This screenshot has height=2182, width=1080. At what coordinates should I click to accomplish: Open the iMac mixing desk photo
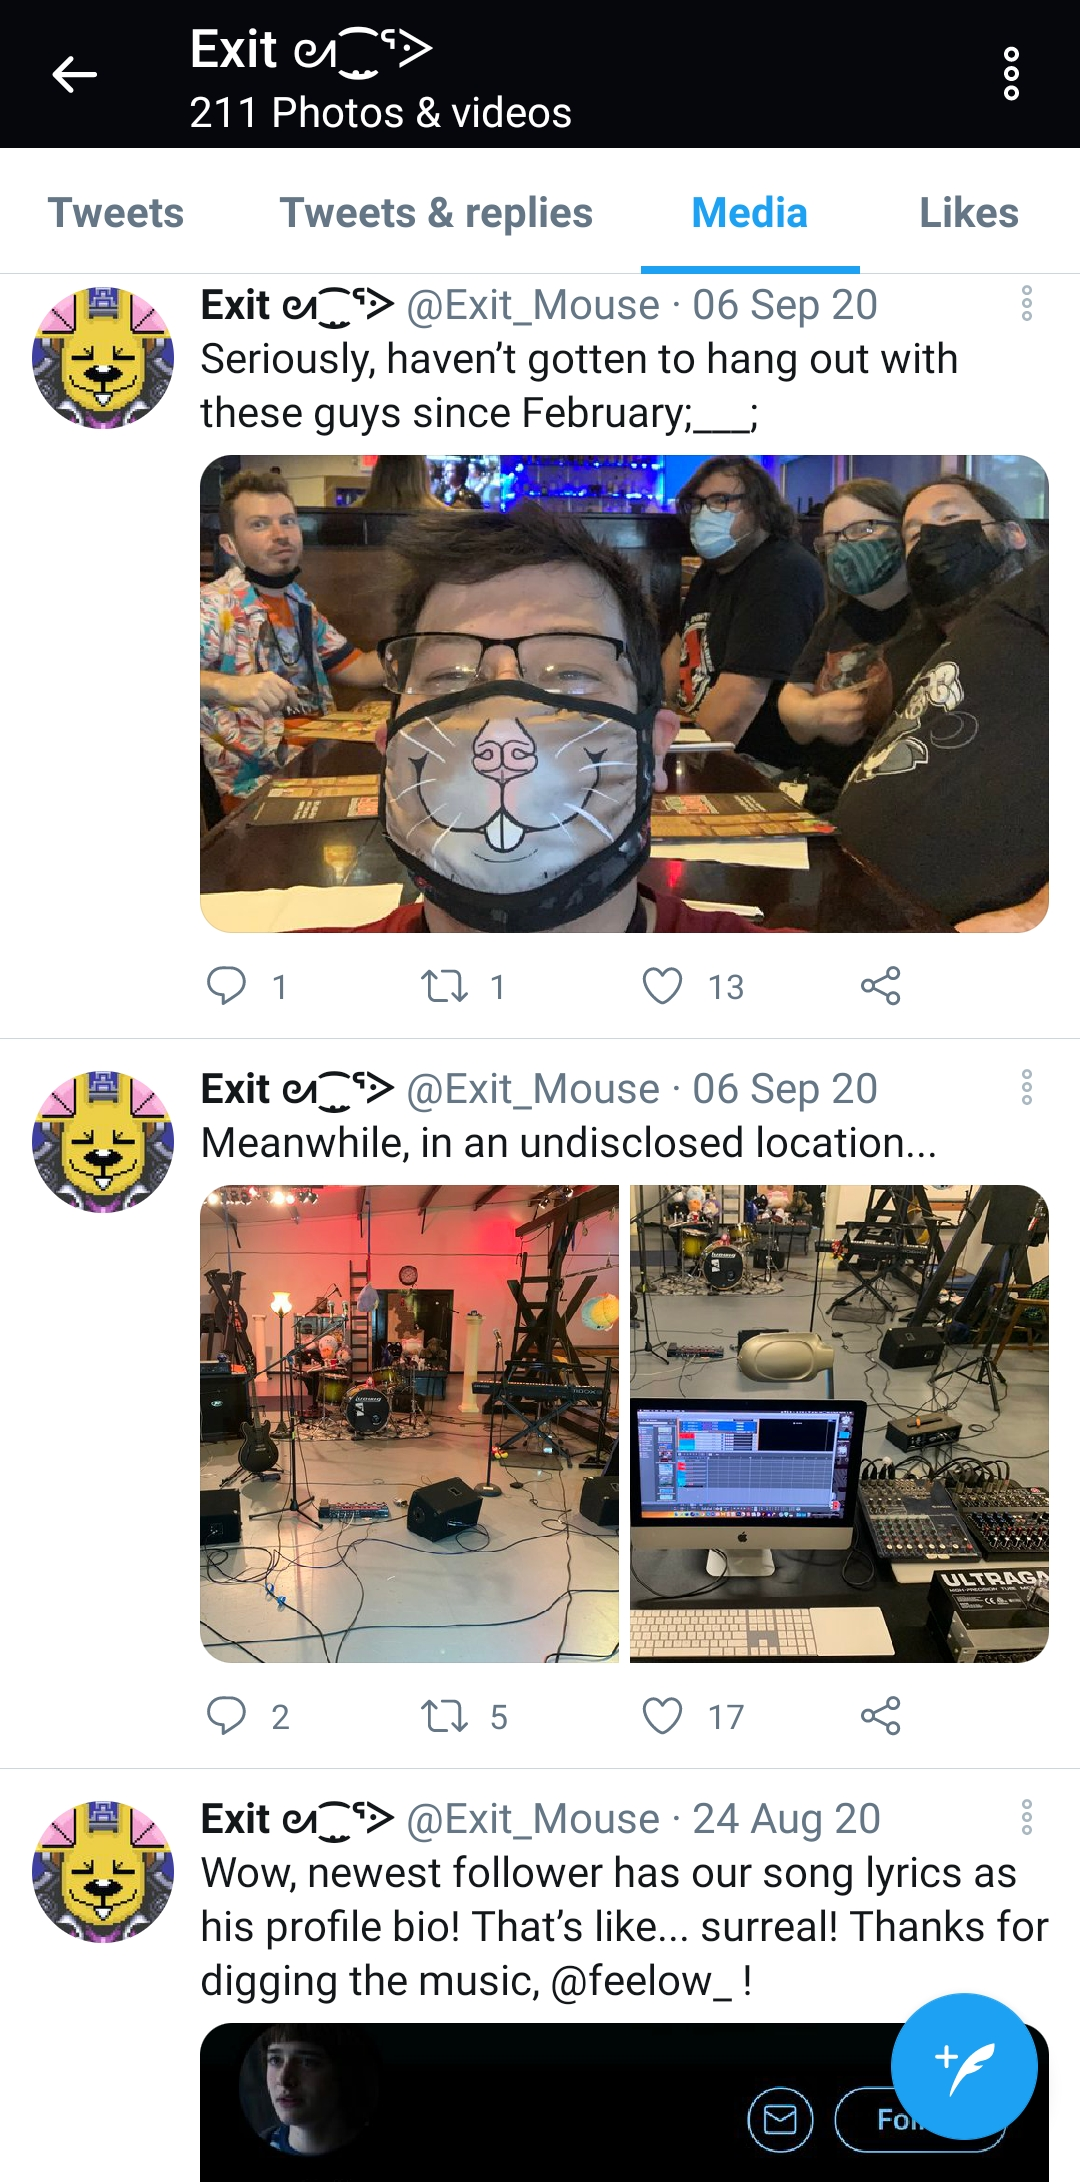click(x=839, y=1424)
